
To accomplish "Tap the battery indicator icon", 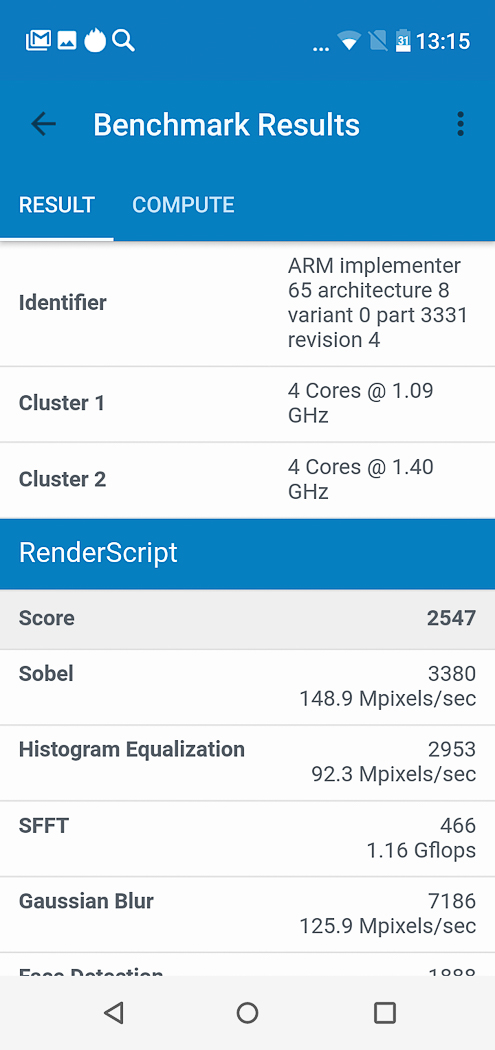I will click(x=403, y=41).
